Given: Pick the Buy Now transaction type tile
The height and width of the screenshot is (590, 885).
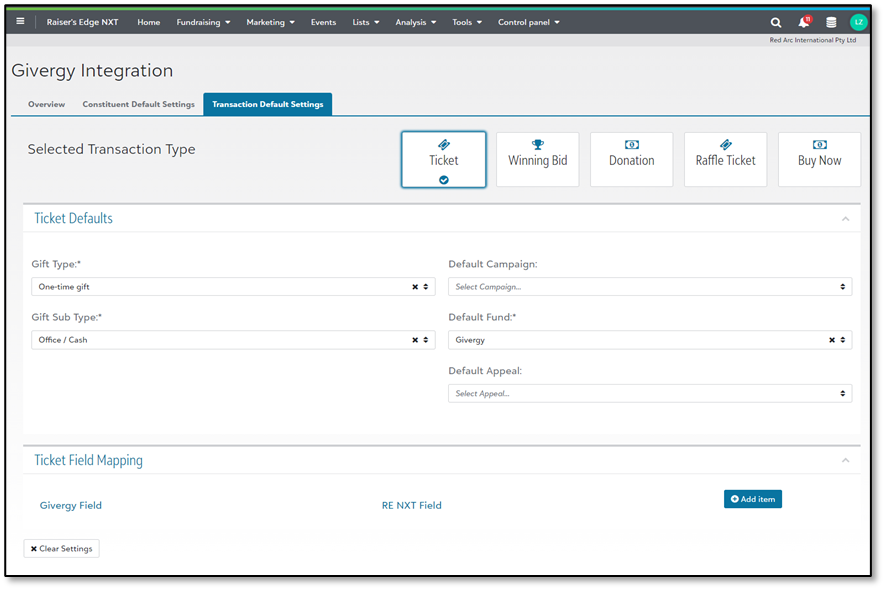Looking at the screenshot, I should tap(819, 158).
